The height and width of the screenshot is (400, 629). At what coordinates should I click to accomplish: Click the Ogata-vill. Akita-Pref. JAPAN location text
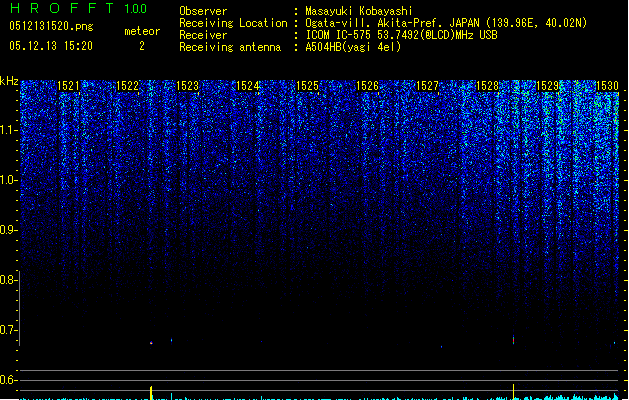(x=446, y=23)
